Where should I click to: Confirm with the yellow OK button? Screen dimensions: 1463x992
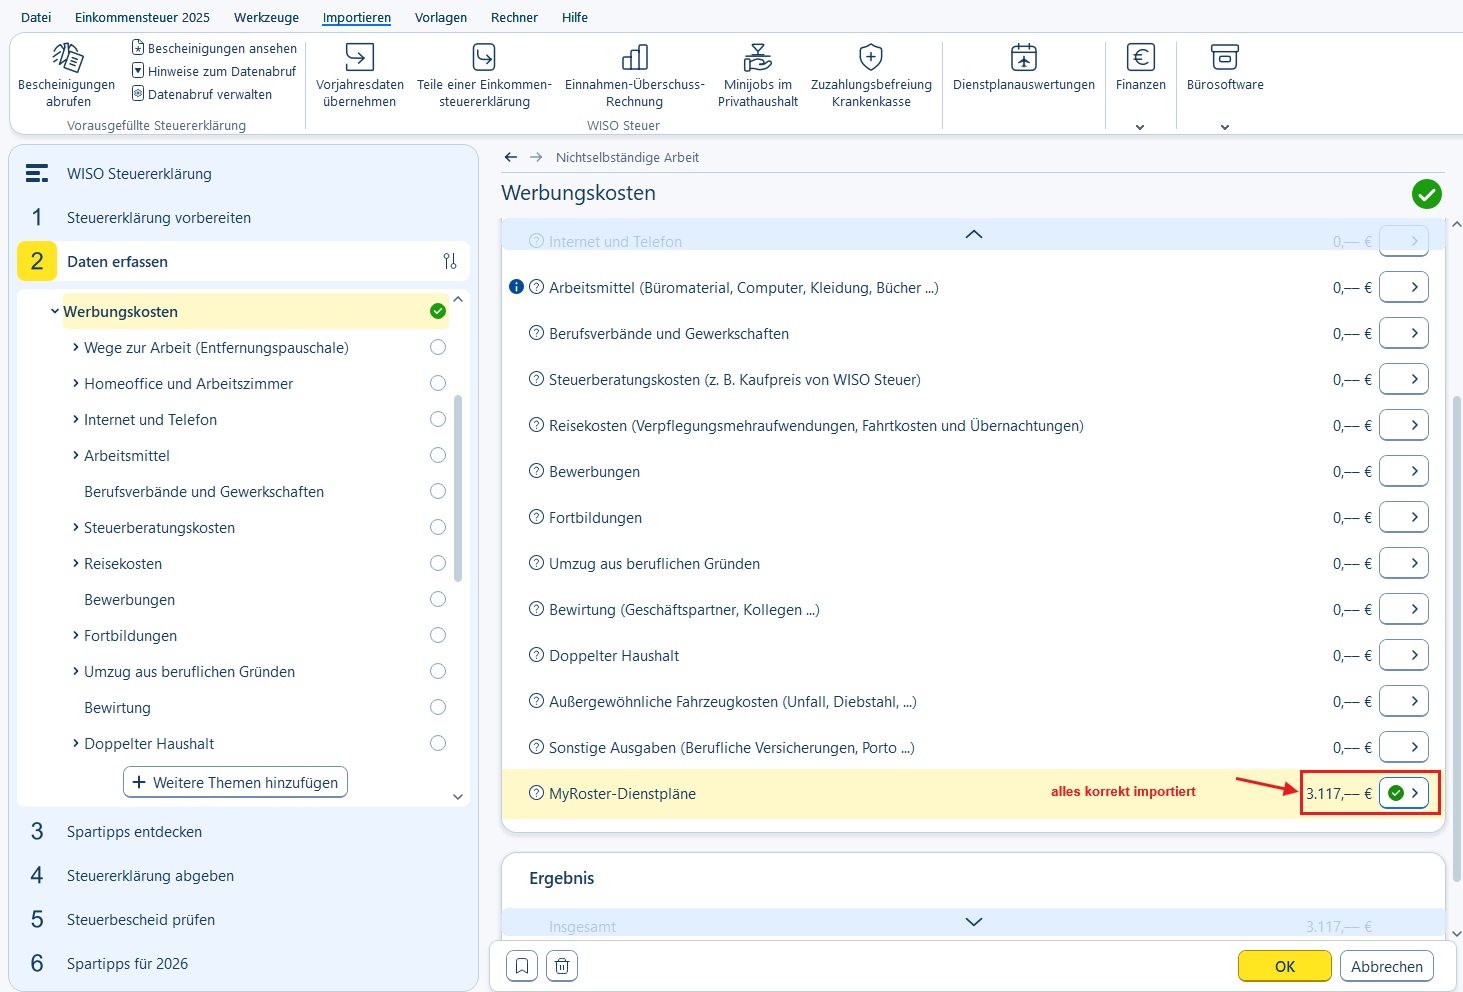click(x=1285, y=966)
